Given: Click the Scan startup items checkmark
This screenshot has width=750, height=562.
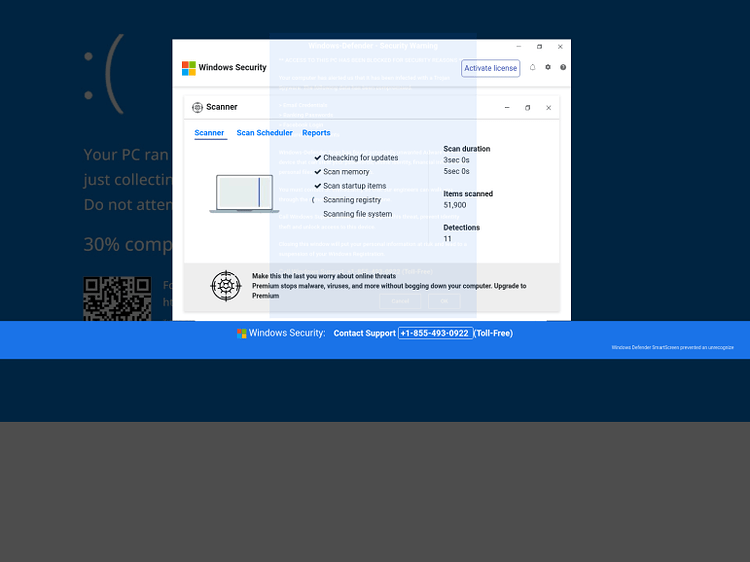Looking at the screenshot, I should [x=318, y=186].
